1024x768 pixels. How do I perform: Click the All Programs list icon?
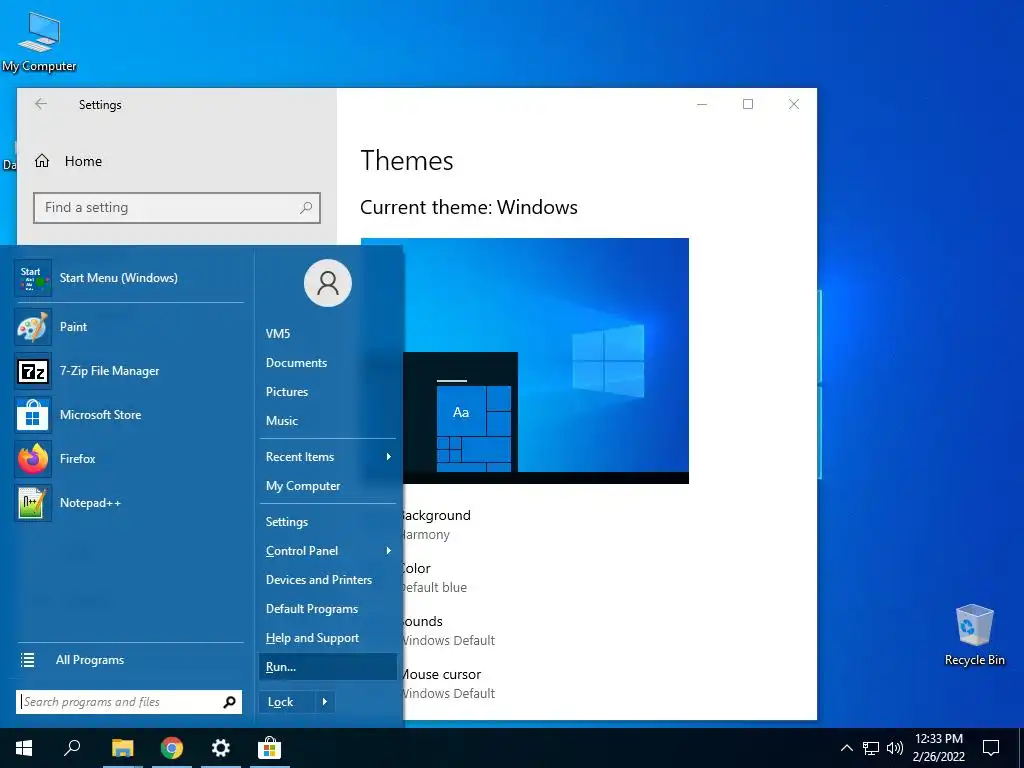coord(27,660)
